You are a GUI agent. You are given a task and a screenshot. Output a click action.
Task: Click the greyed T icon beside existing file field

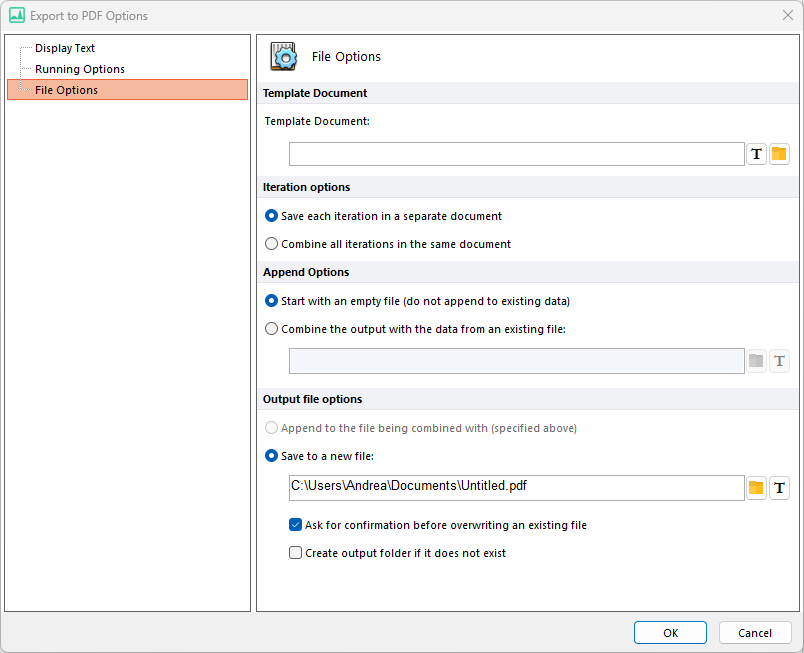pyautogui.click(x=779, y=361)
